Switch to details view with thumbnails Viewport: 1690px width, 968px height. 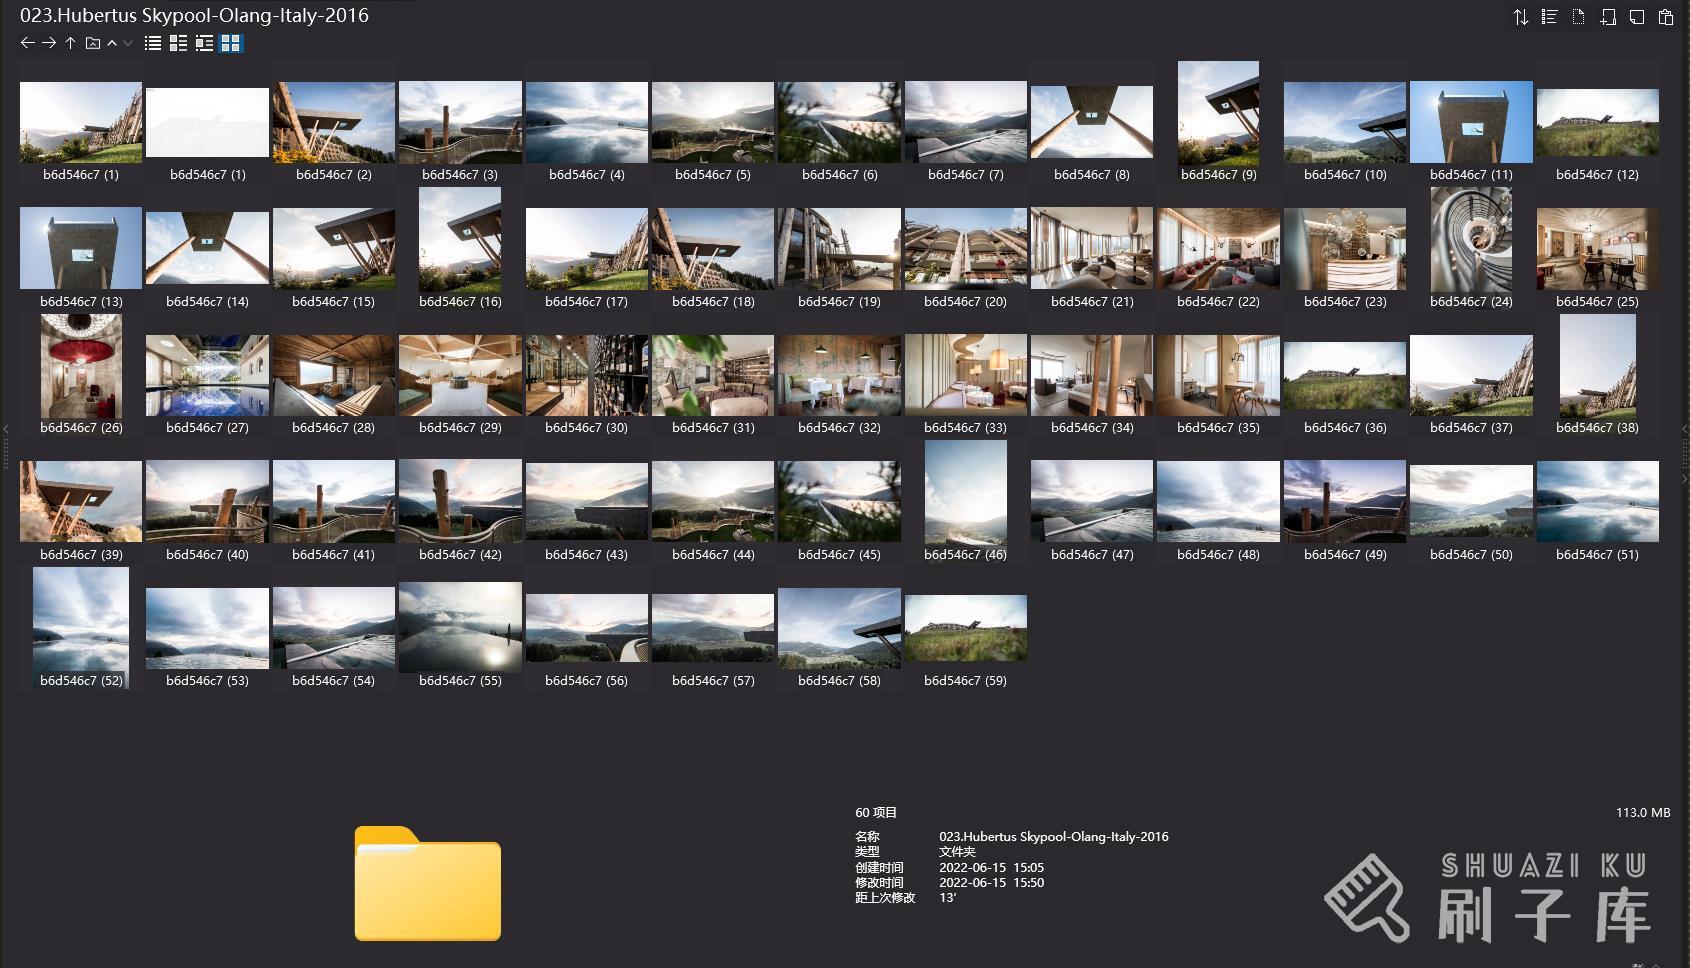tap(178, 43)
